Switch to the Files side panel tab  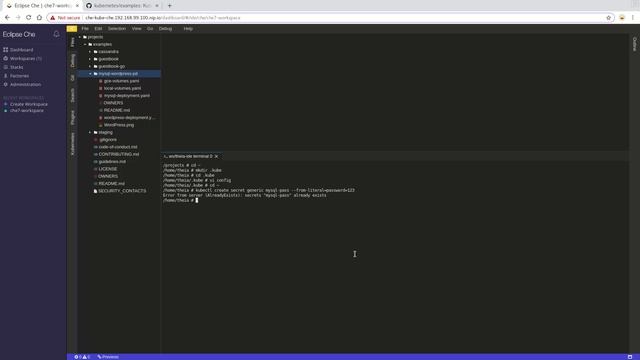tap(72, 42)
